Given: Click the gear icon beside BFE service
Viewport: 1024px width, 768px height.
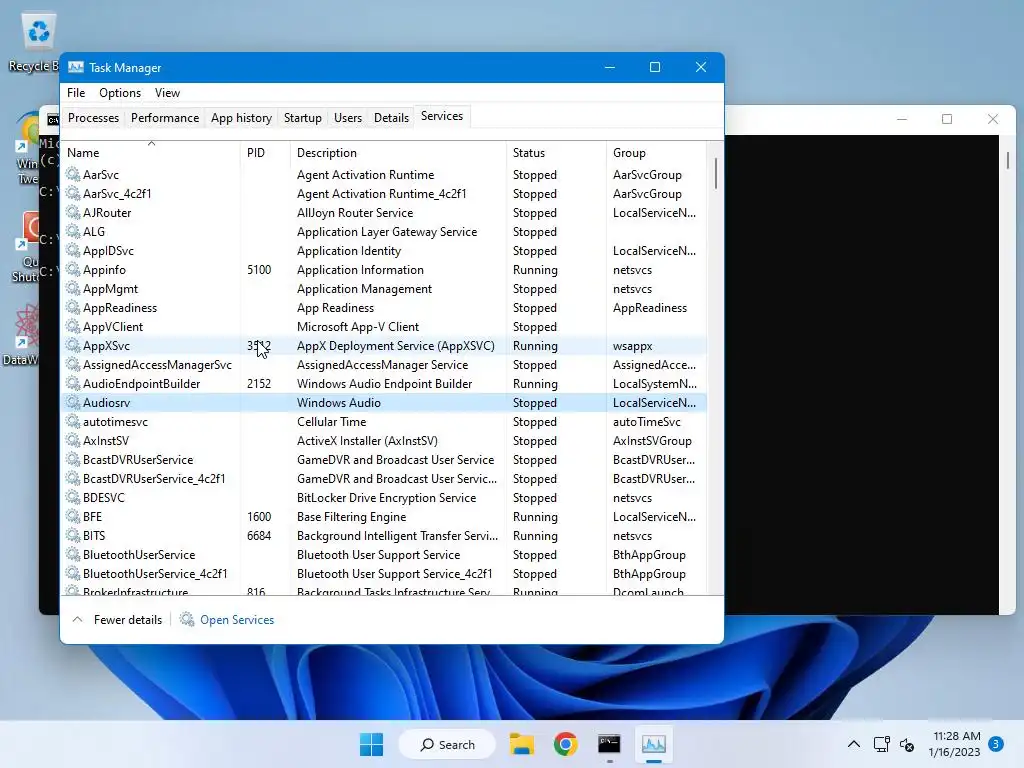Looking at the screenshot, I should pos(72,516).
